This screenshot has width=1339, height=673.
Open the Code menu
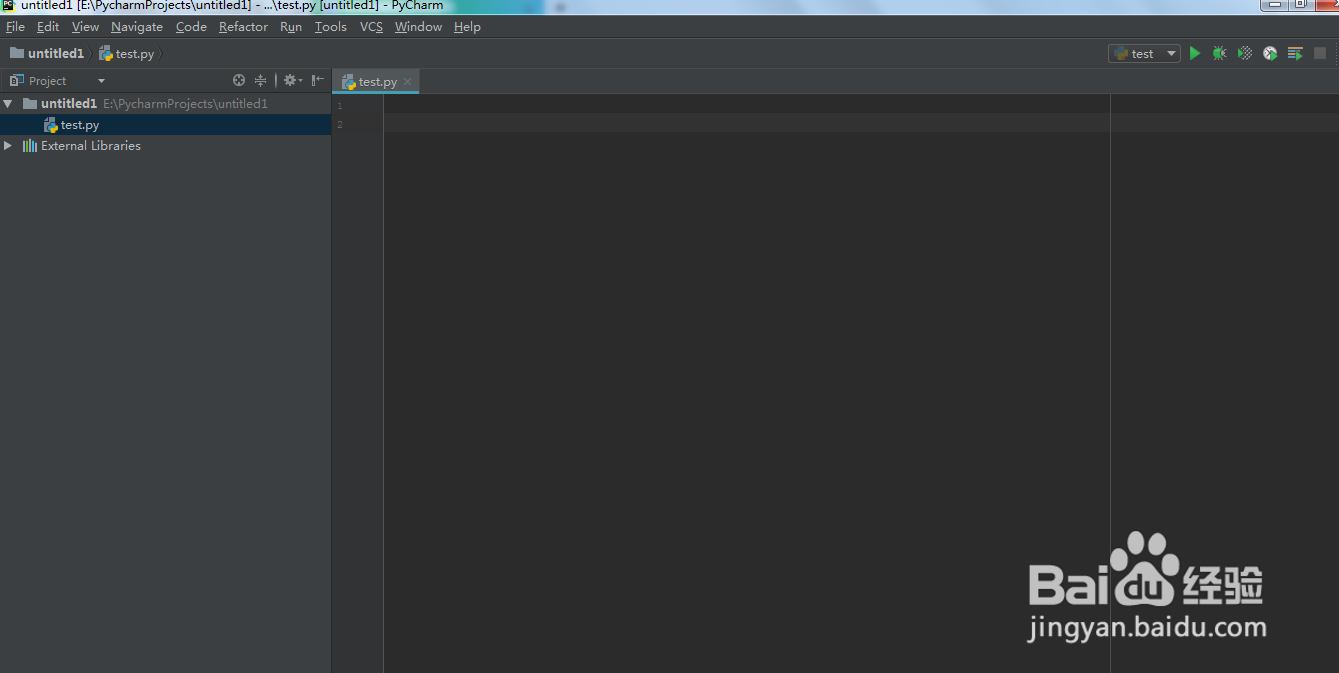[x=191, y=27]
